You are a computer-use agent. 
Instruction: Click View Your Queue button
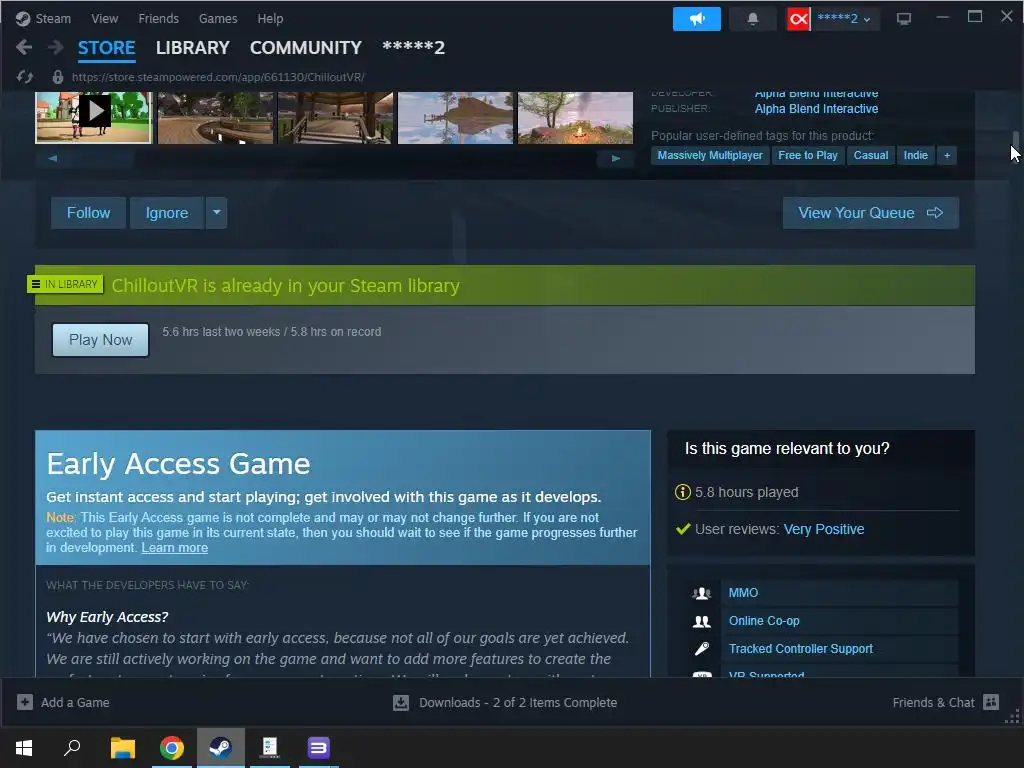871,213
